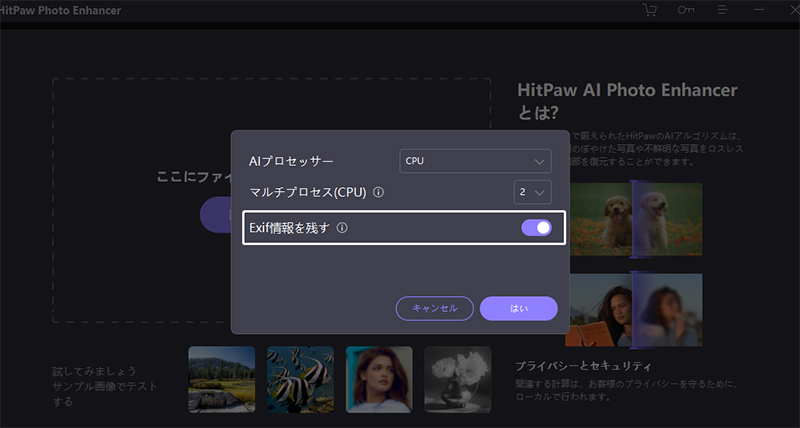Open the shopping cart icon in title bar
This screenshot has width=800, height=428.
[650, 10]
